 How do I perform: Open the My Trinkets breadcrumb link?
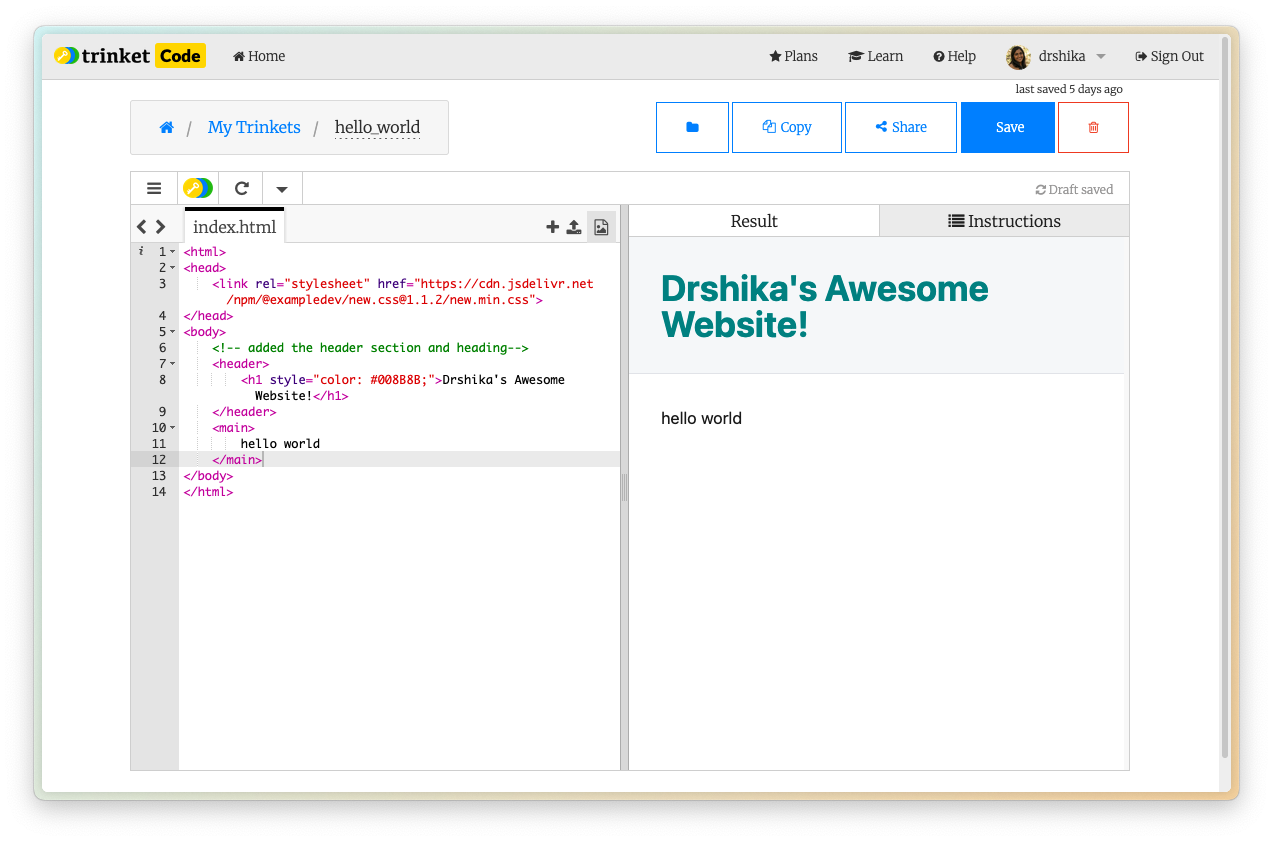(x=254, y=127)
